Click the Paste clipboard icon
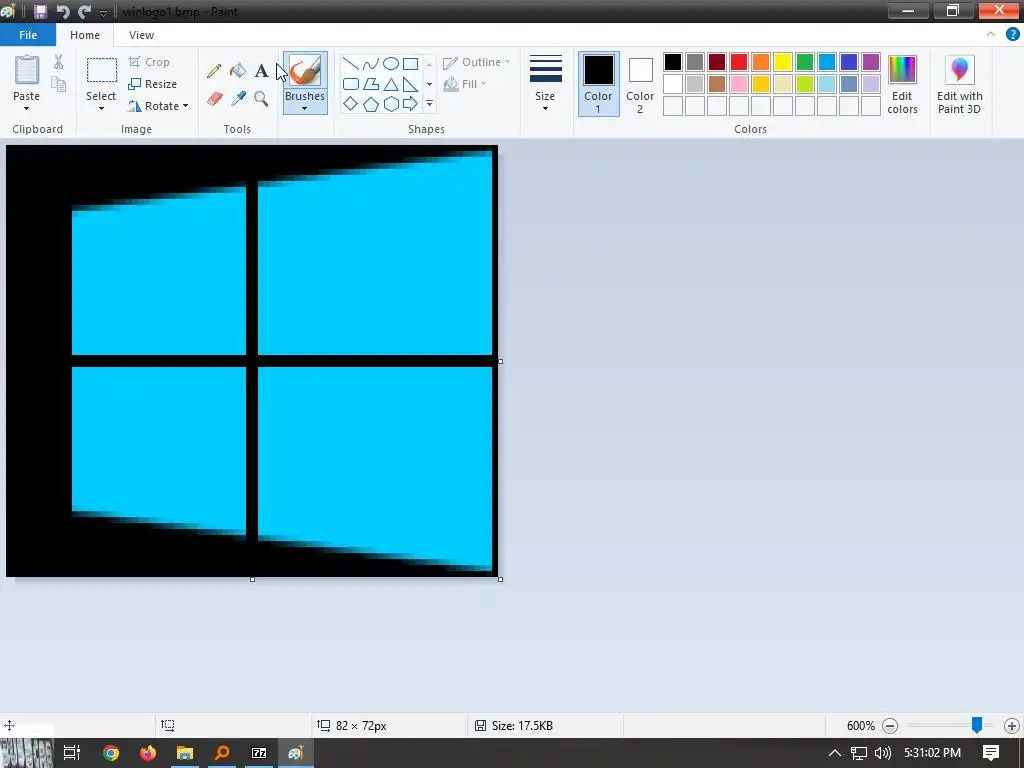Viewport: 1024px width, 768px height. point(27,69)
